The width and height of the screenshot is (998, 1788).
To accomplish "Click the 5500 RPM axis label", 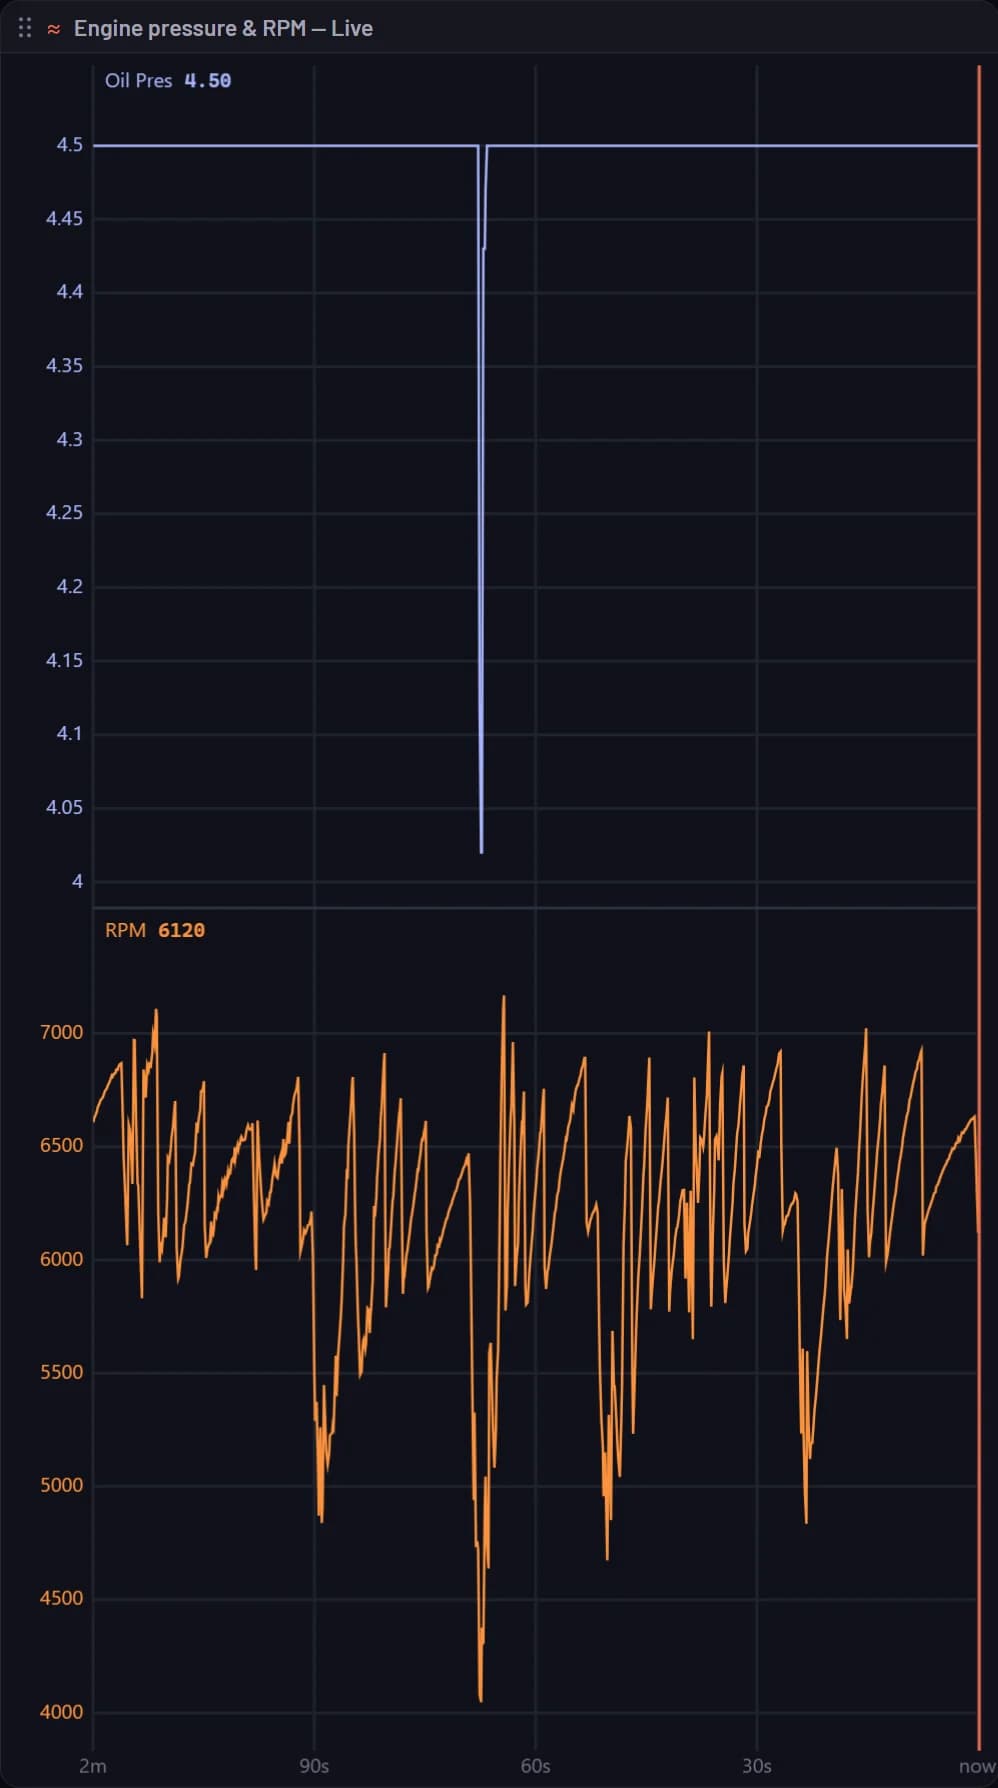I will (x=62, y=1373).
